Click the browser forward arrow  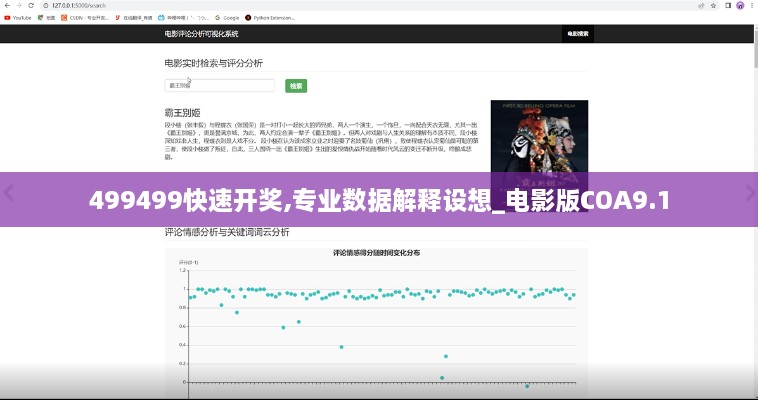point(19,5)
